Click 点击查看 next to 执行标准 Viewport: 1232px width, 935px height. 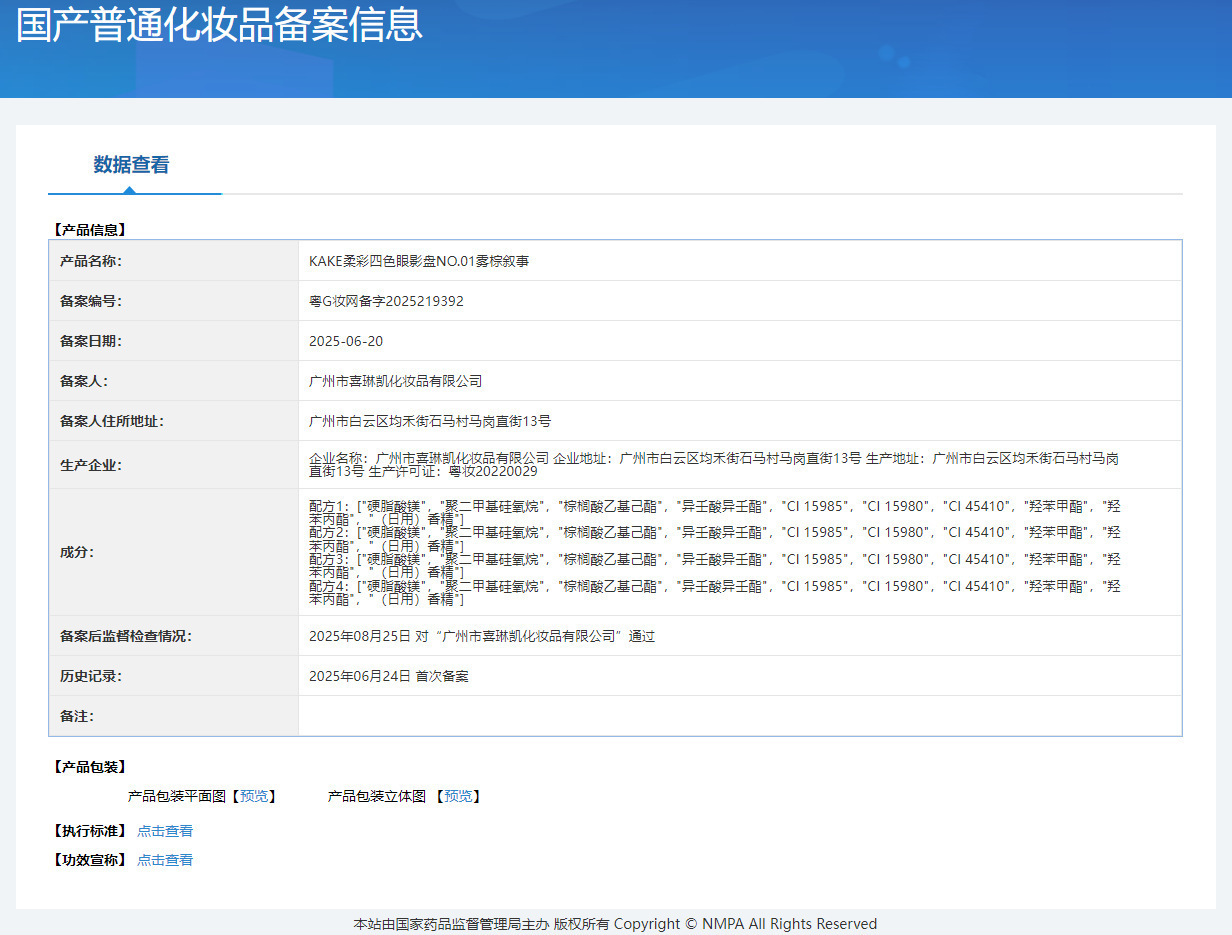tap(165, 831)
